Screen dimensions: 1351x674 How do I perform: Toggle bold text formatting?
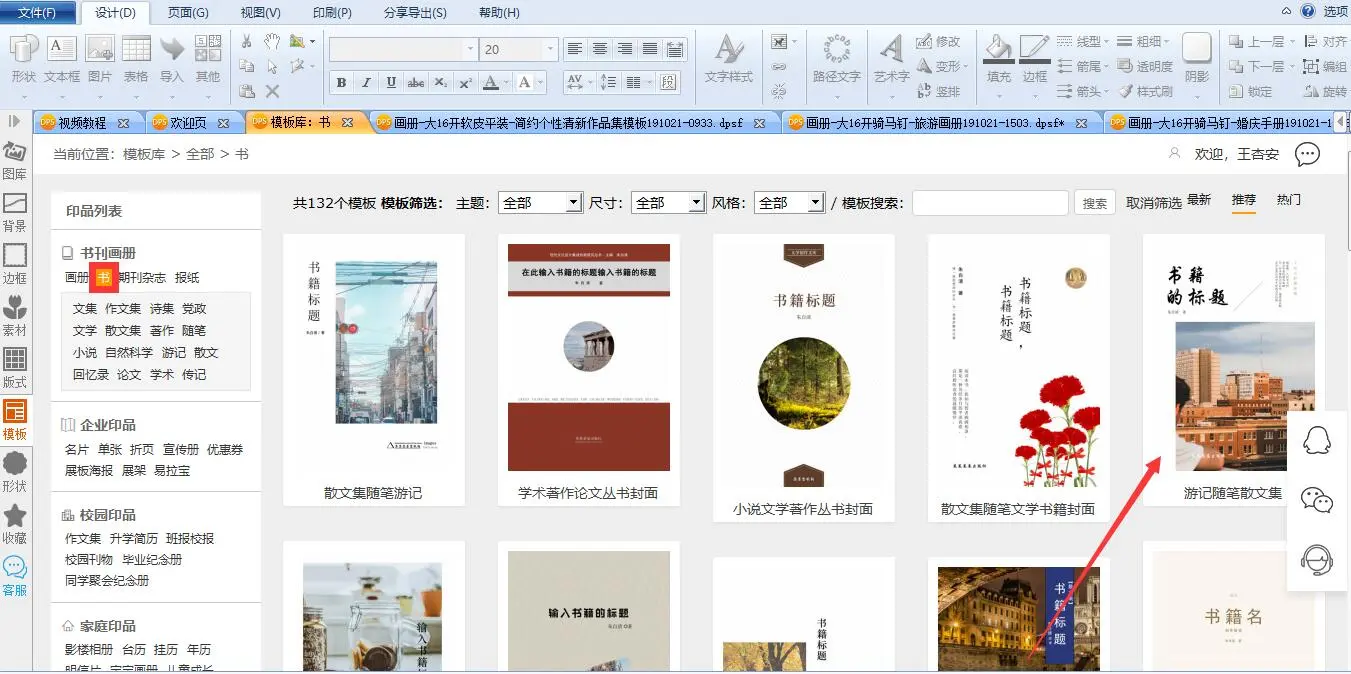point(341,82)
